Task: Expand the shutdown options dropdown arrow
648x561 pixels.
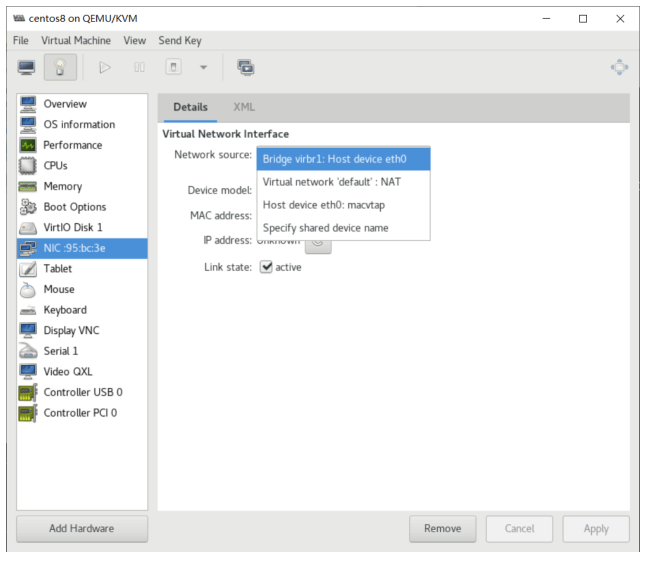Action: point(203,67)
